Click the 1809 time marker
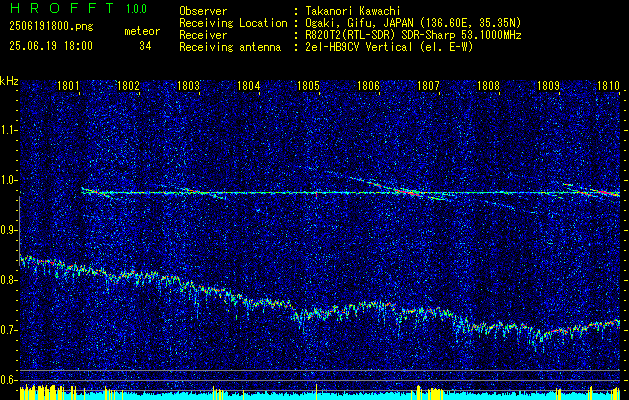This screenshot has width=629, height=400. 548,85
